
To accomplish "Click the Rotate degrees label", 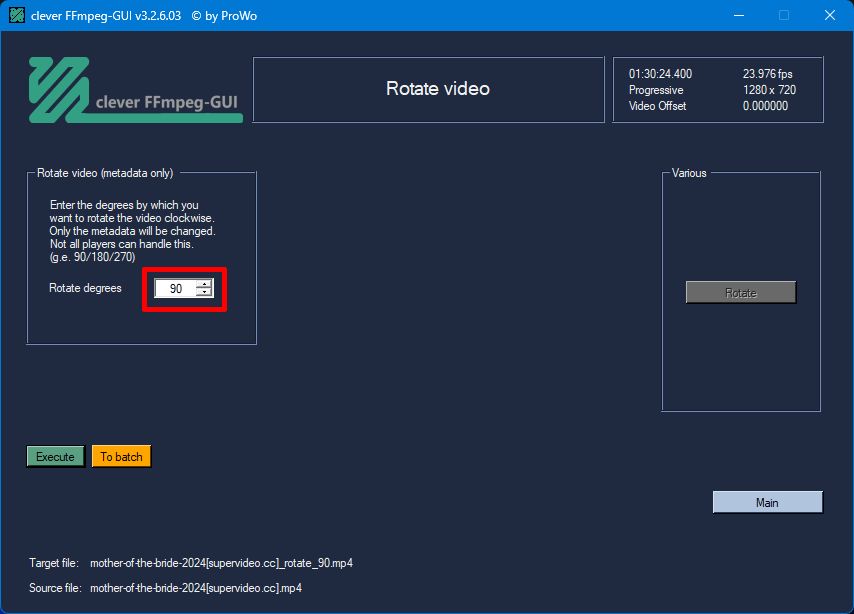I will click(x=85, y=288).
